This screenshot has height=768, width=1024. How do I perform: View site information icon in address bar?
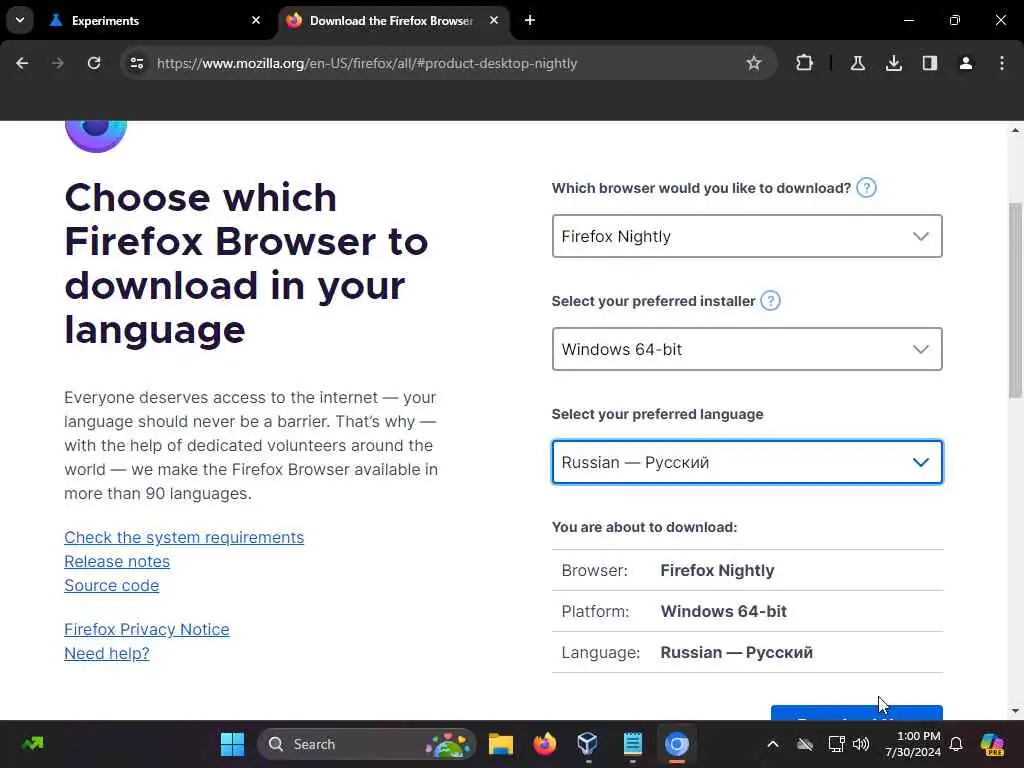point(137,63)
